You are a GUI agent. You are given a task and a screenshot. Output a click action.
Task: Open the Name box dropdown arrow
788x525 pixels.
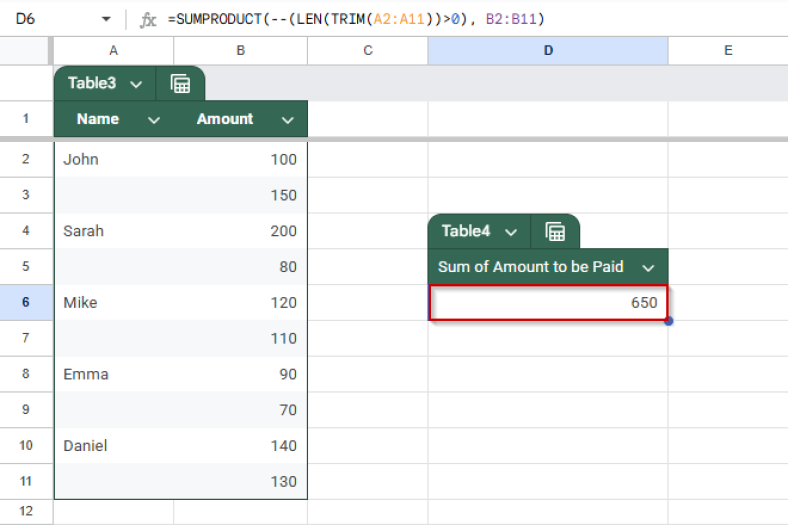point(107,19)
